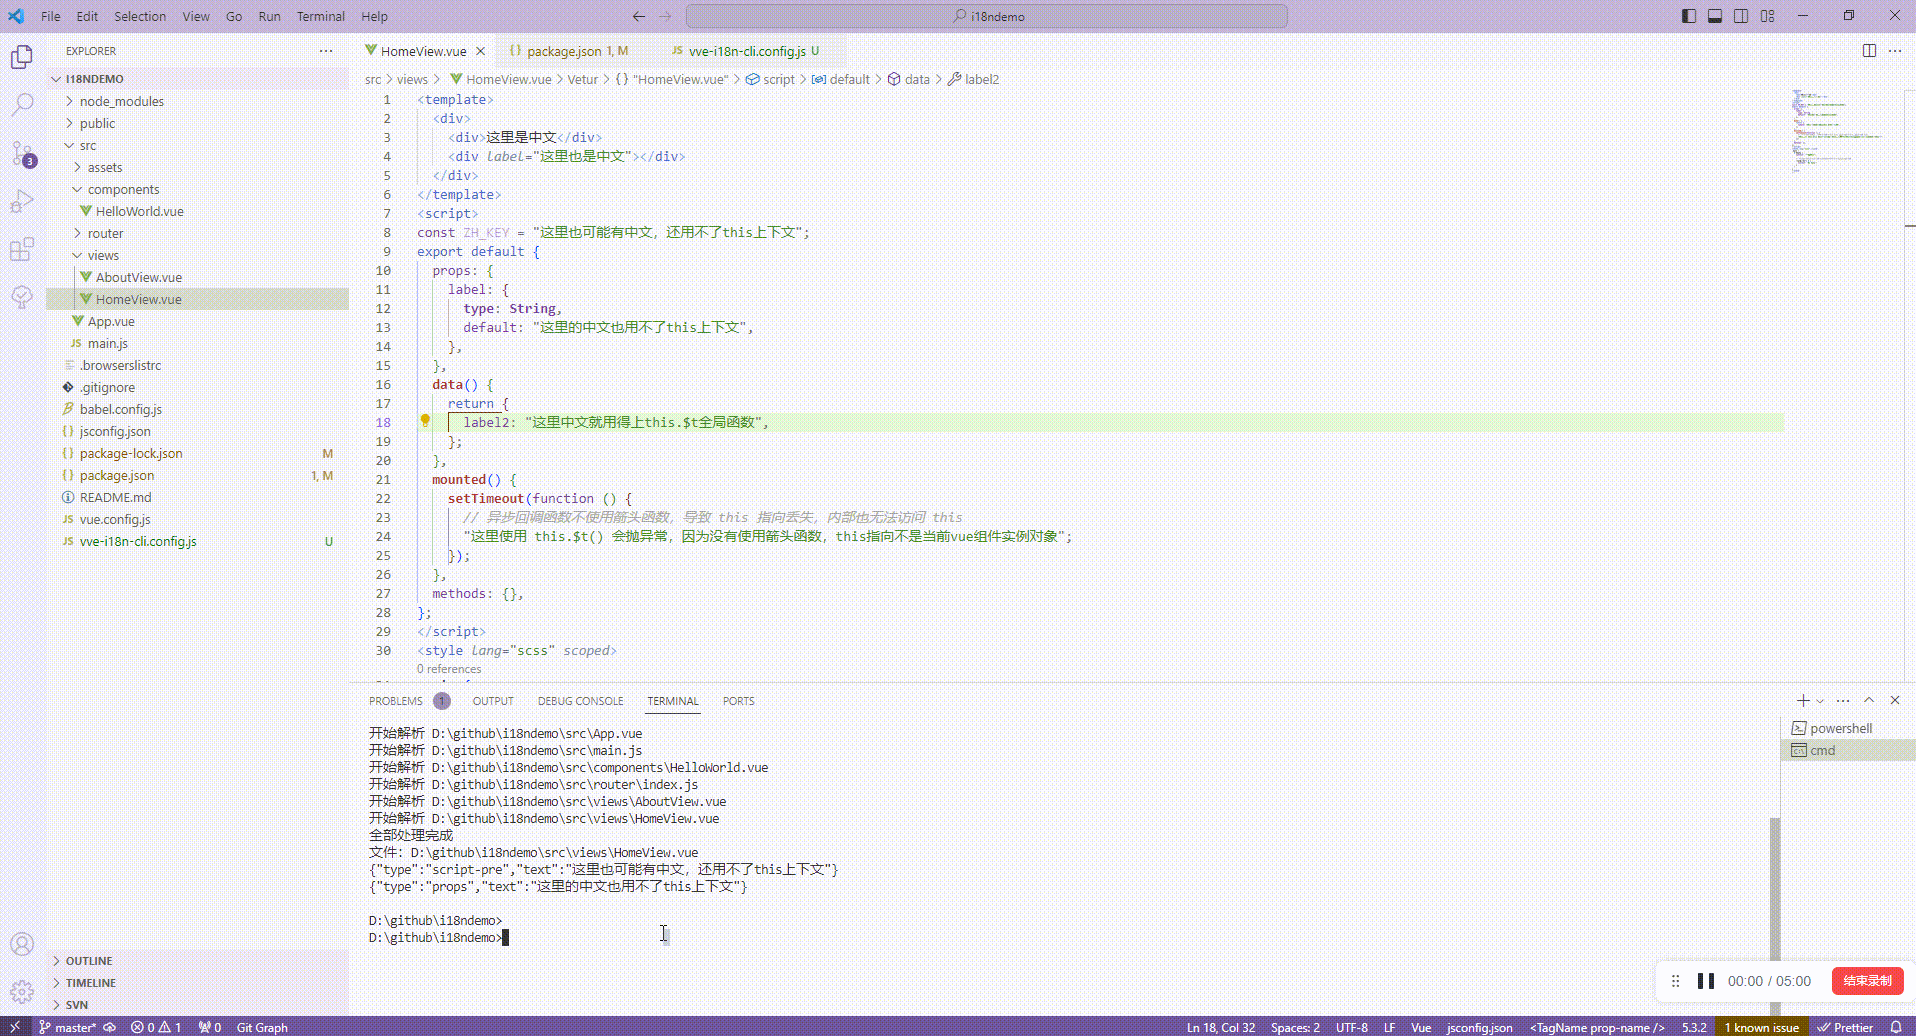Viewport: 1916px width, 1036px height.
Task: Split the editor right
Action: [1869, 51]
